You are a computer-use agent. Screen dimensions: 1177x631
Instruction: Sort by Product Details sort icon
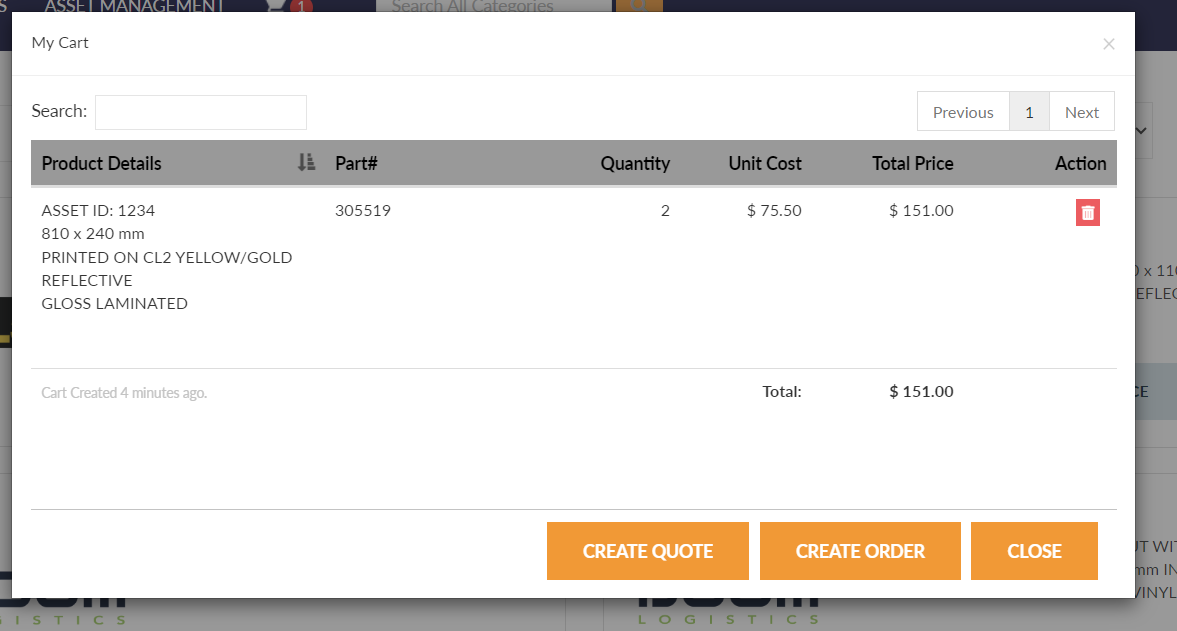pyautogui.click(x=306, y=162)
